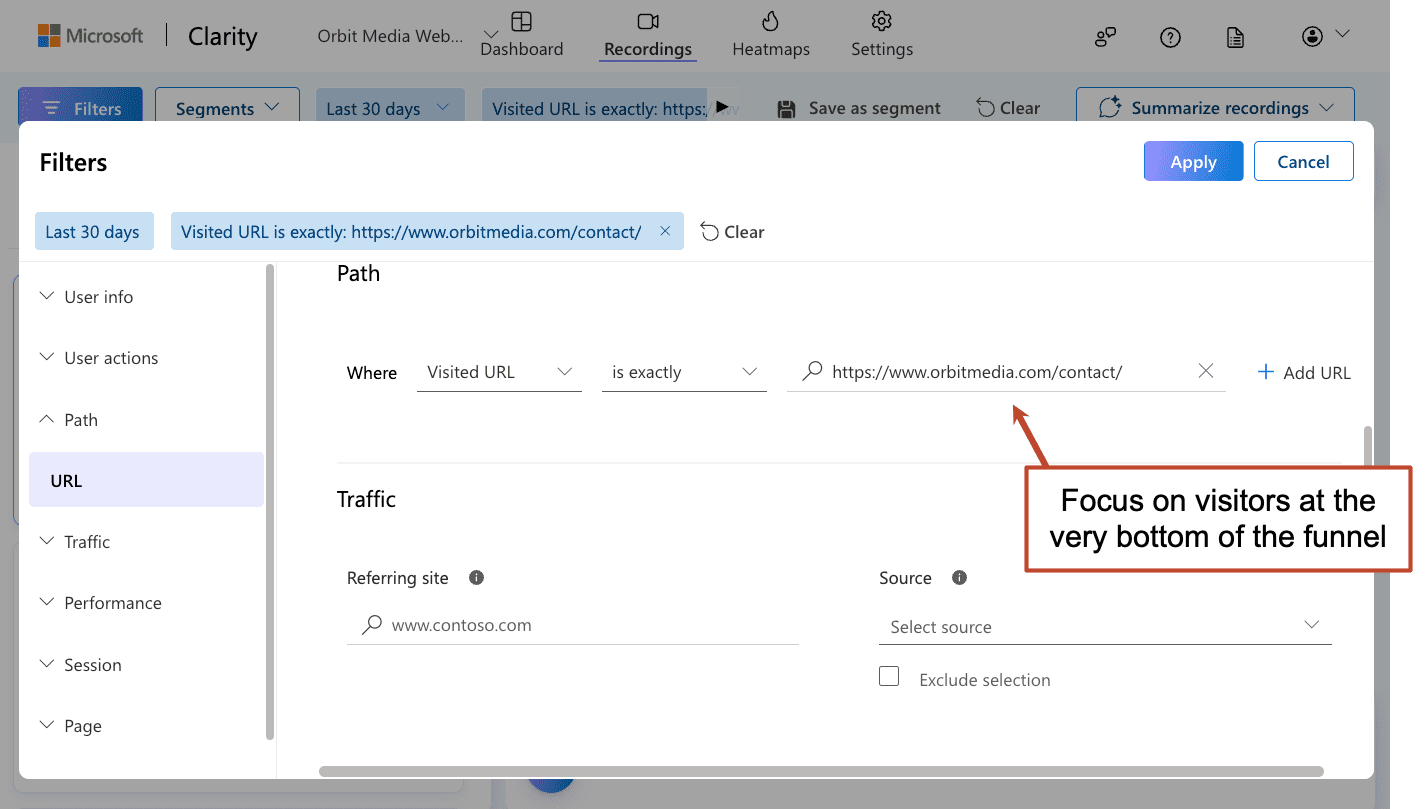1426x809 pixels.
Task: Switch to the Recordings tab
Action: point(648,35)
